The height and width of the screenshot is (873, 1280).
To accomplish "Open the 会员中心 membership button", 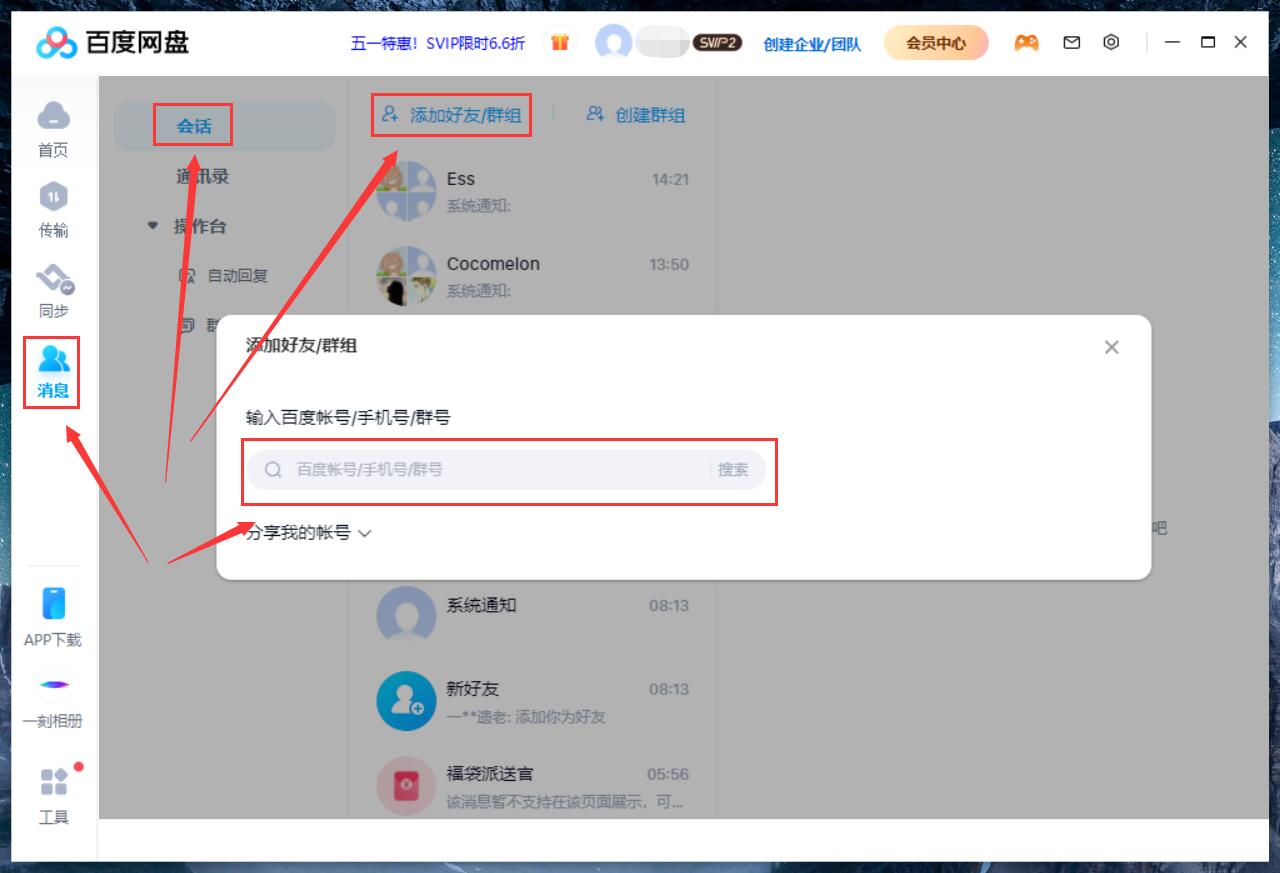I will click(x=934, y=42).
